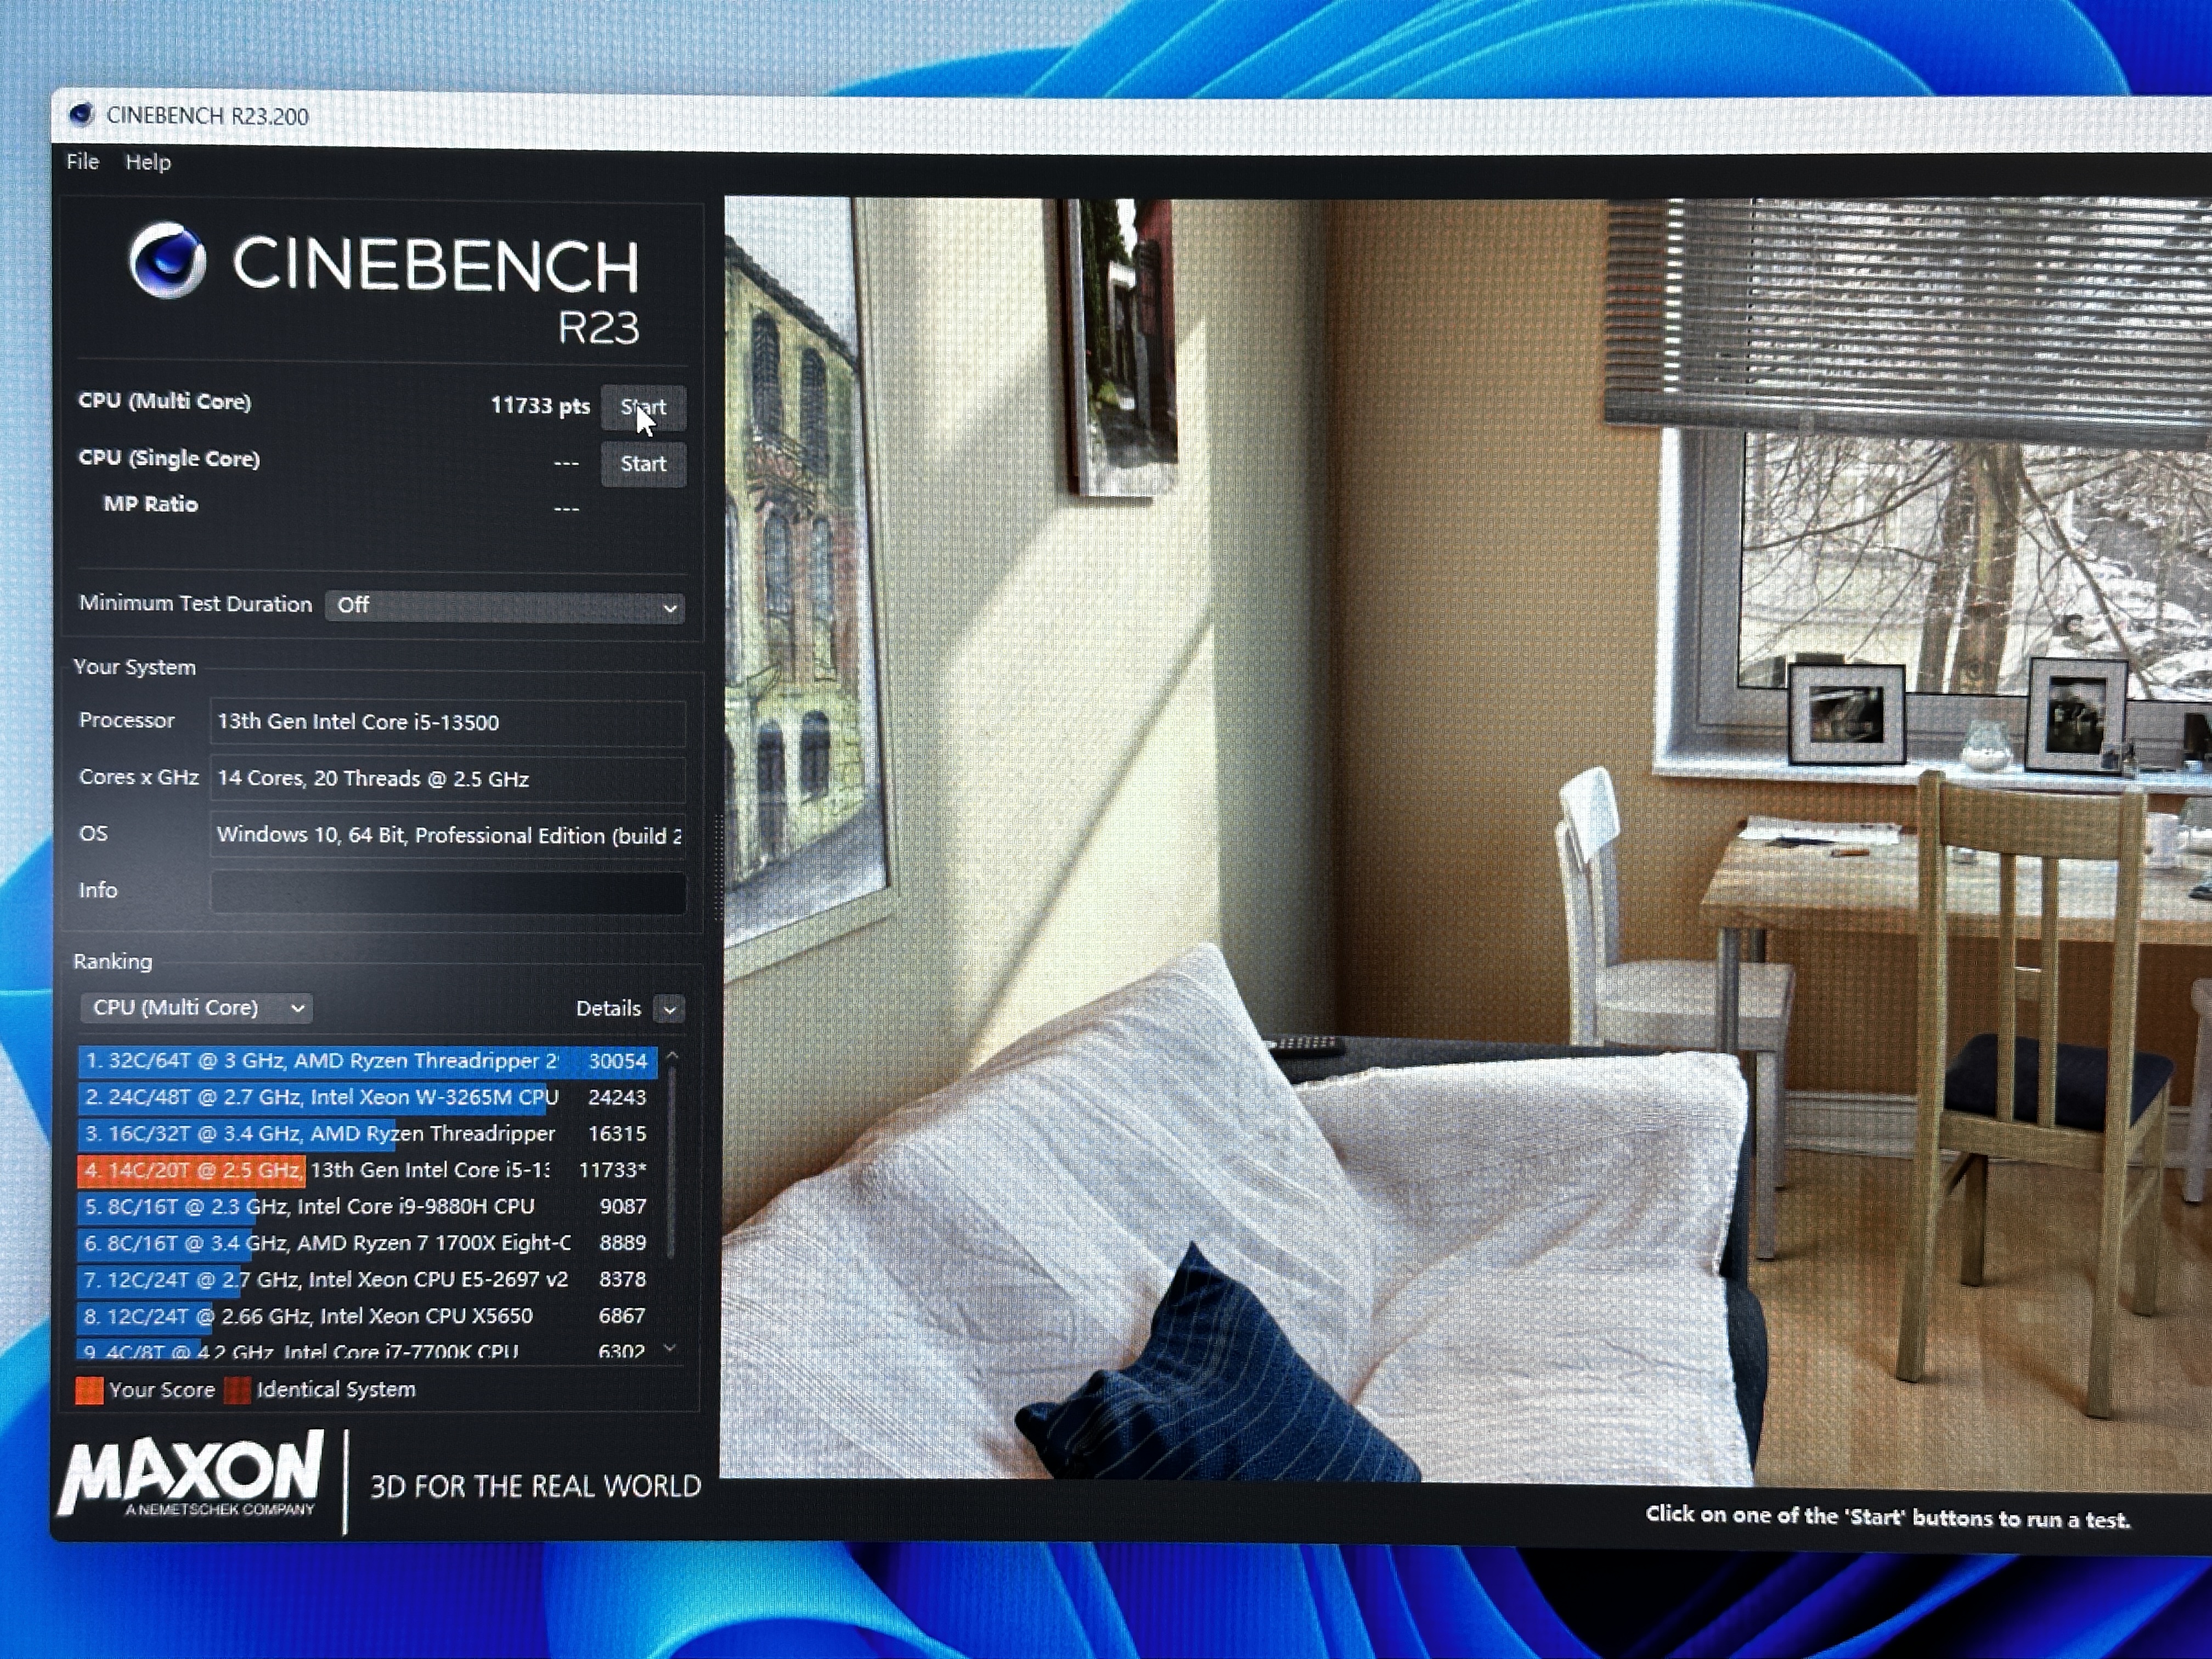
Task: Select Intel Core i9-9880H 9087 row
Action: tap(367, 1207)
